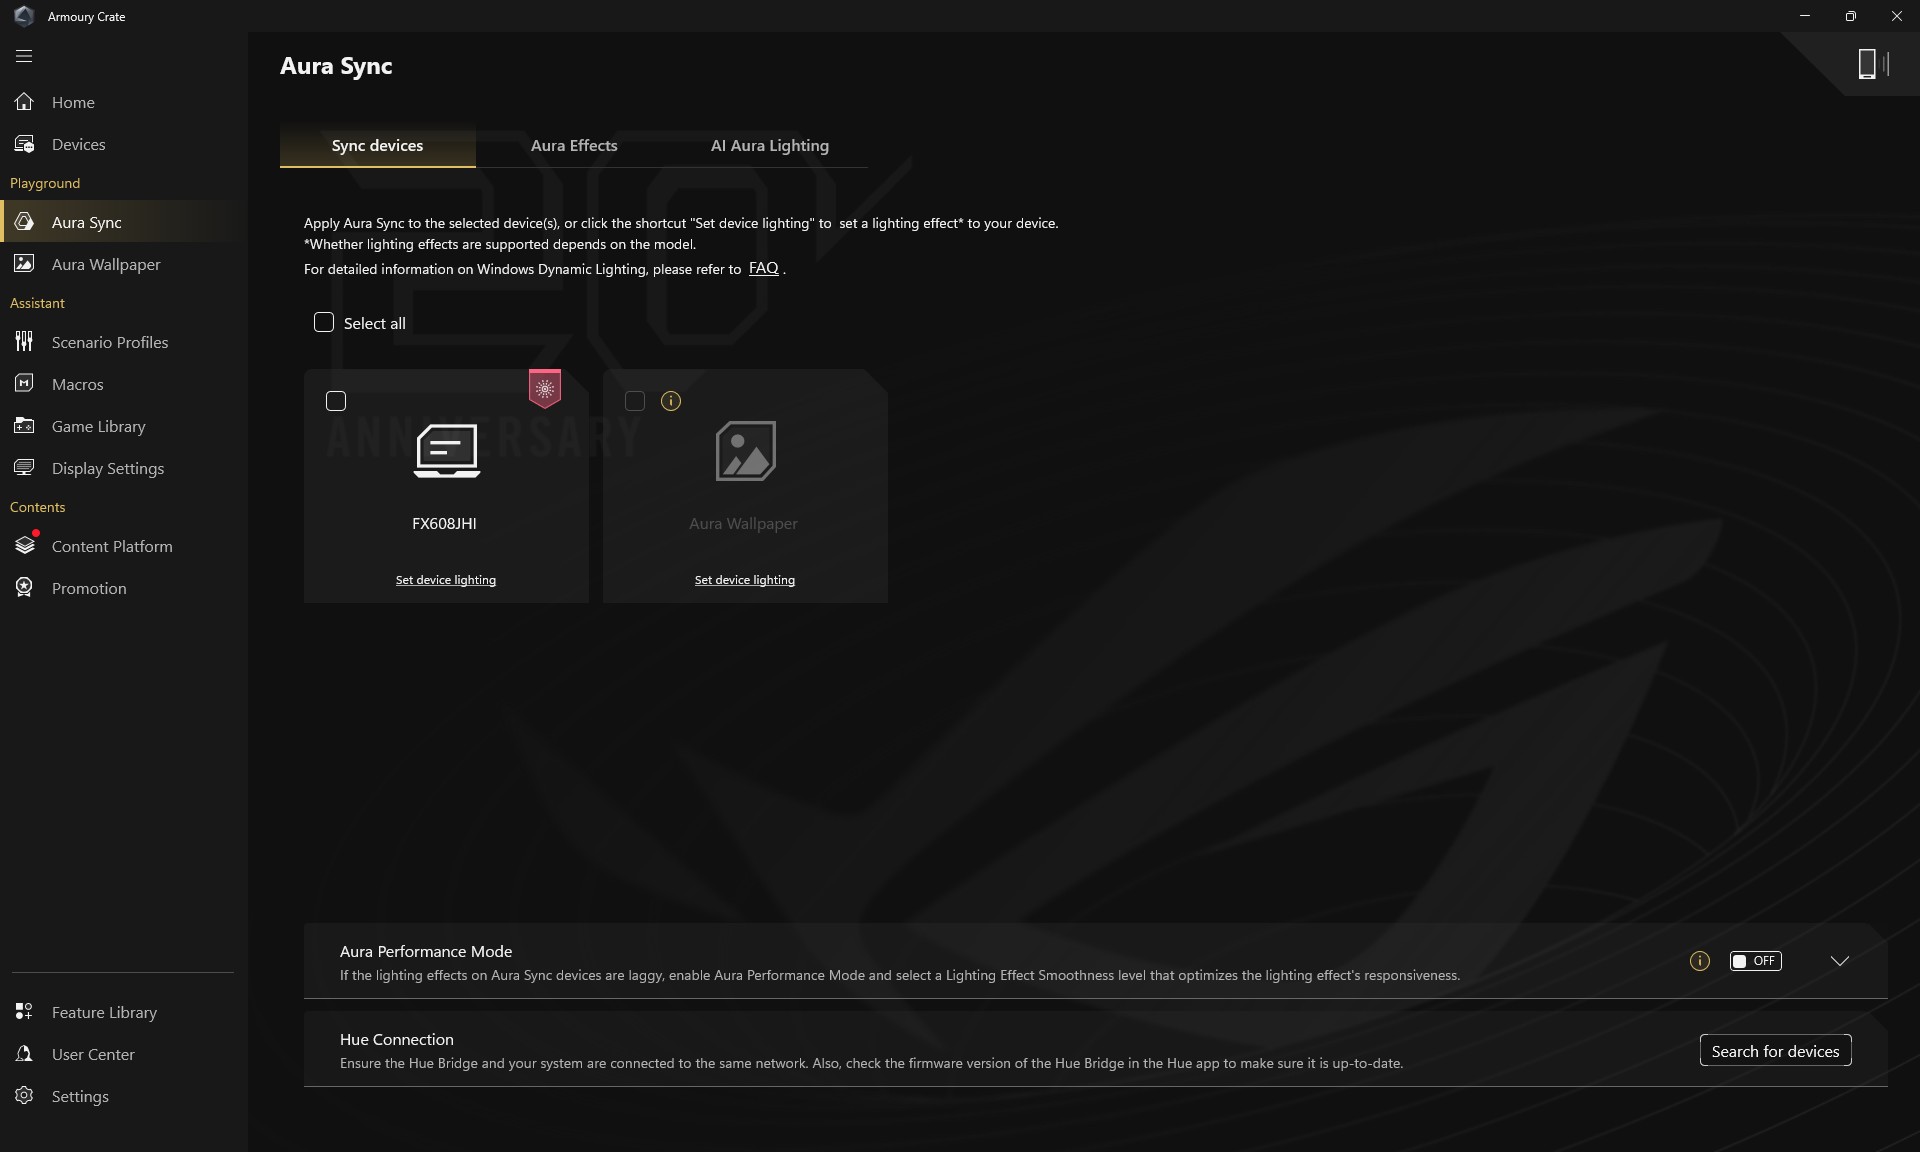Open Devices in the sidebar
Screen dimensions: 1920x1152
tap(124, 144)
